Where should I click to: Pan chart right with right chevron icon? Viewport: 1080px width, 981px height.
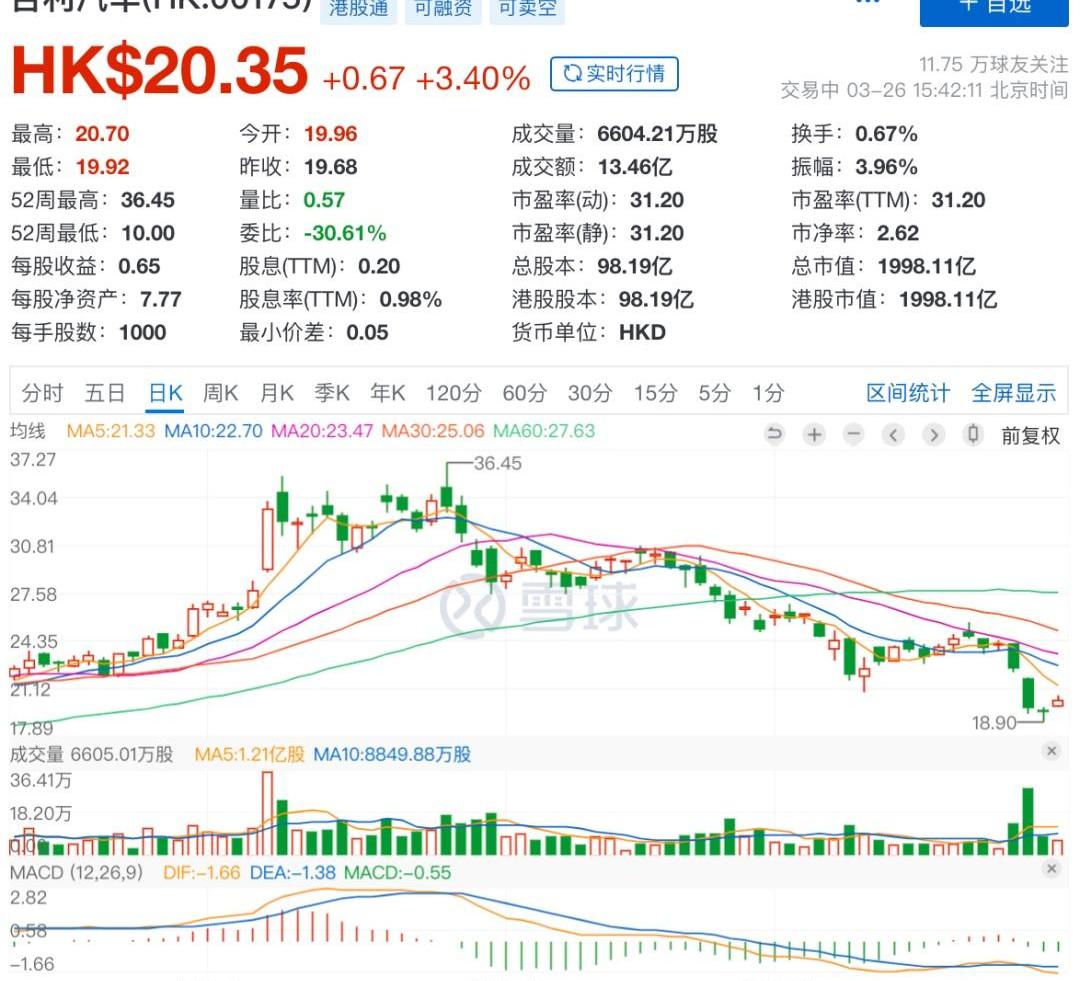point(933,435)
